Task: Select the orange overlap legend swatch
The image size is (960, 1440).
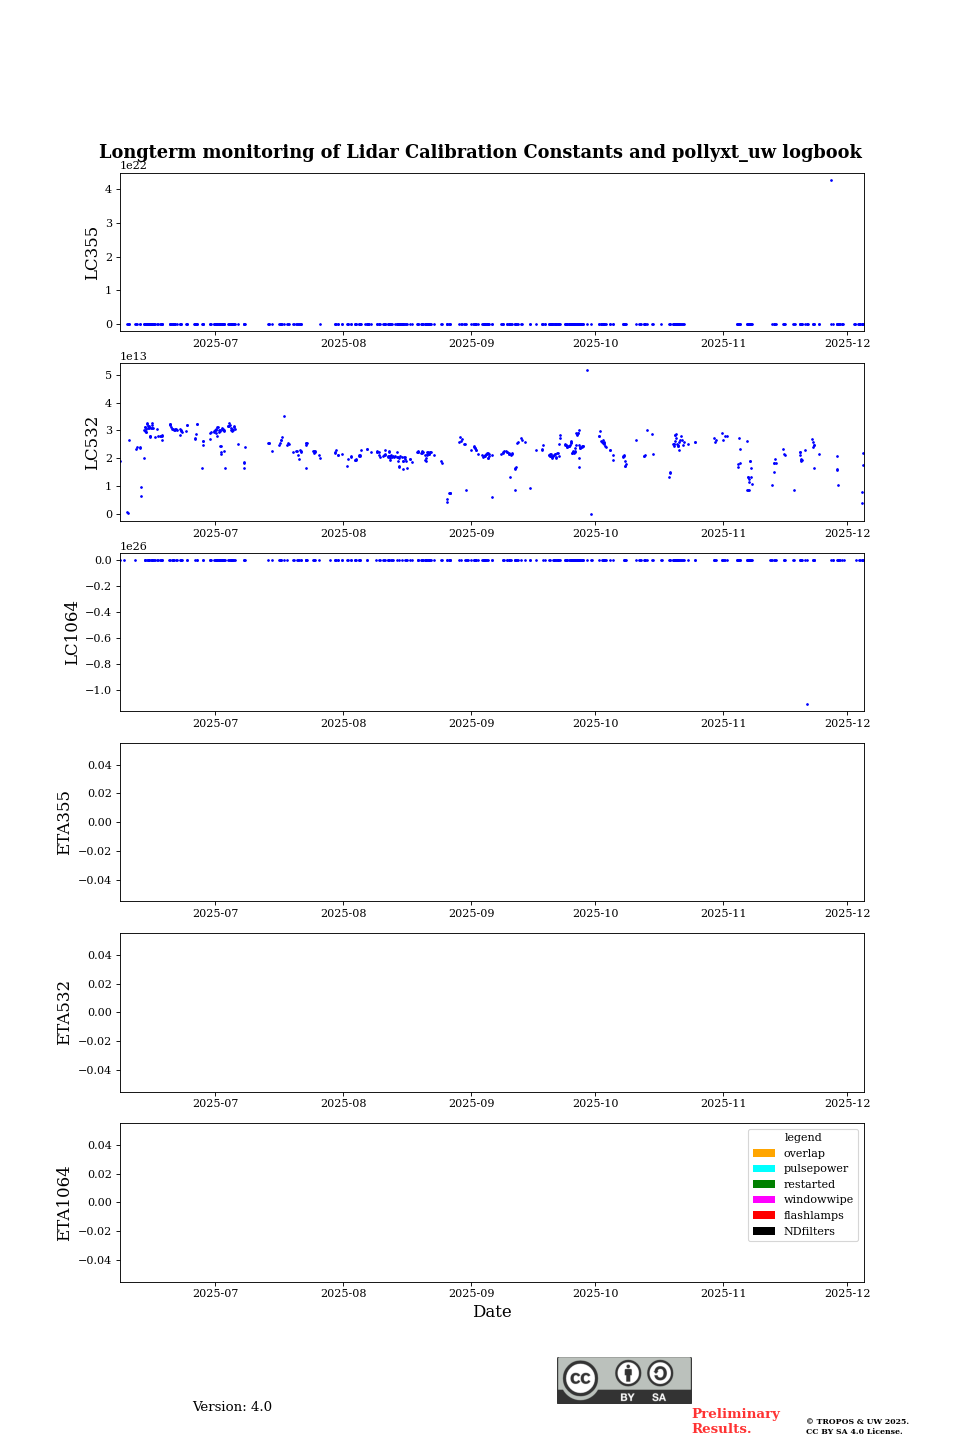Action: 764,1153
